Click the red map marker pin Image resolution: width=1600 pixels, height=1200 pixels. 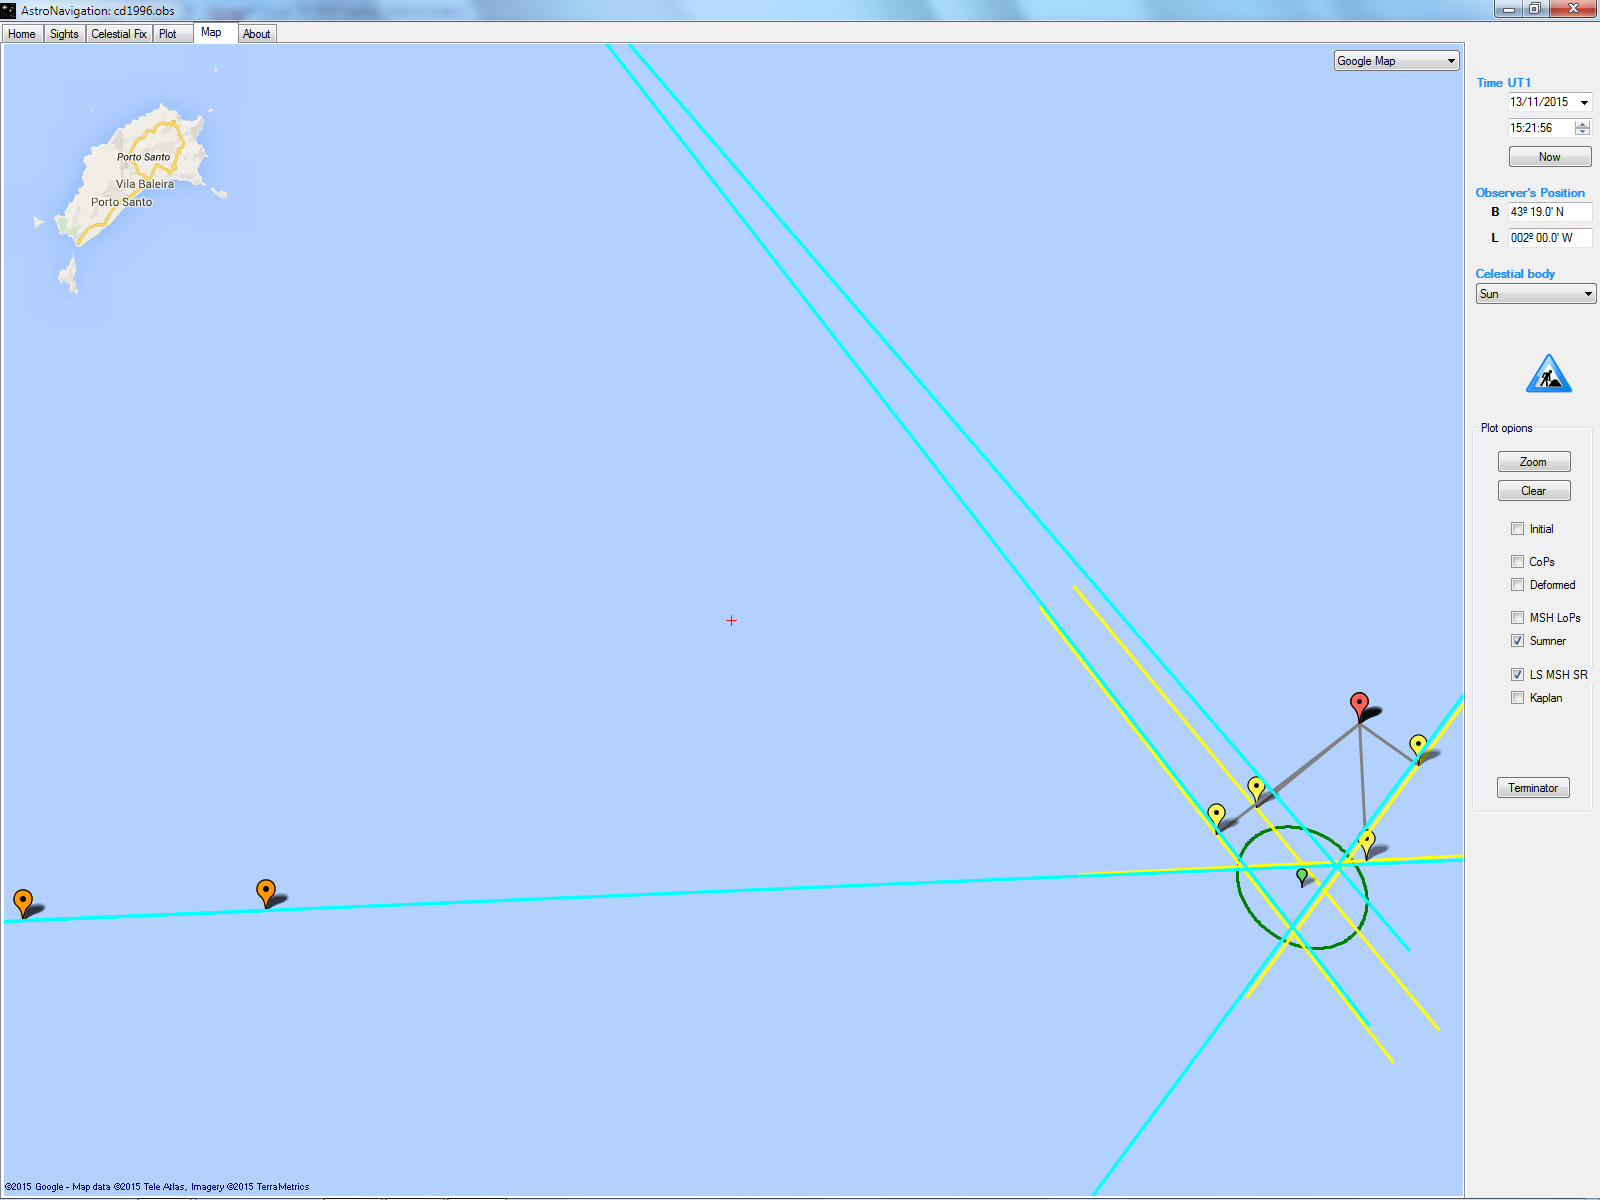pos(1359,704)
